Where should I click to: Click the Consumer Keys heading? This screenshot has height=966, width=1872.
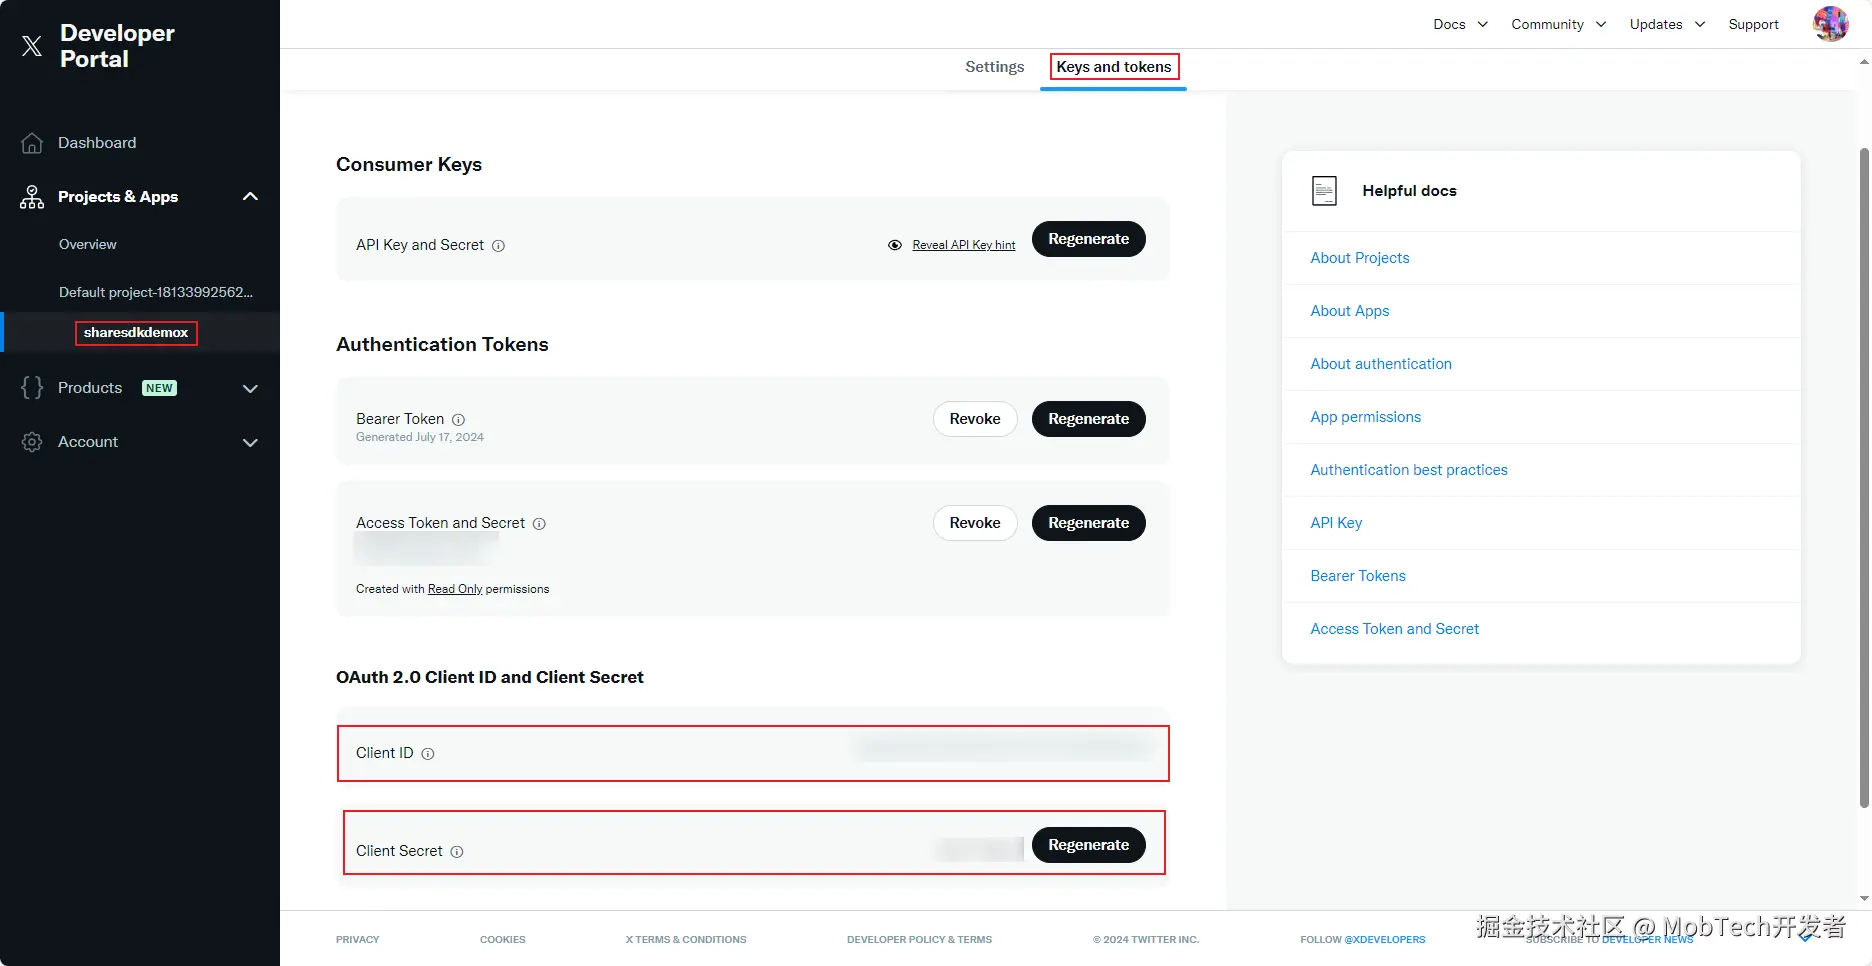pyautogui.click(x=409, y=165)
